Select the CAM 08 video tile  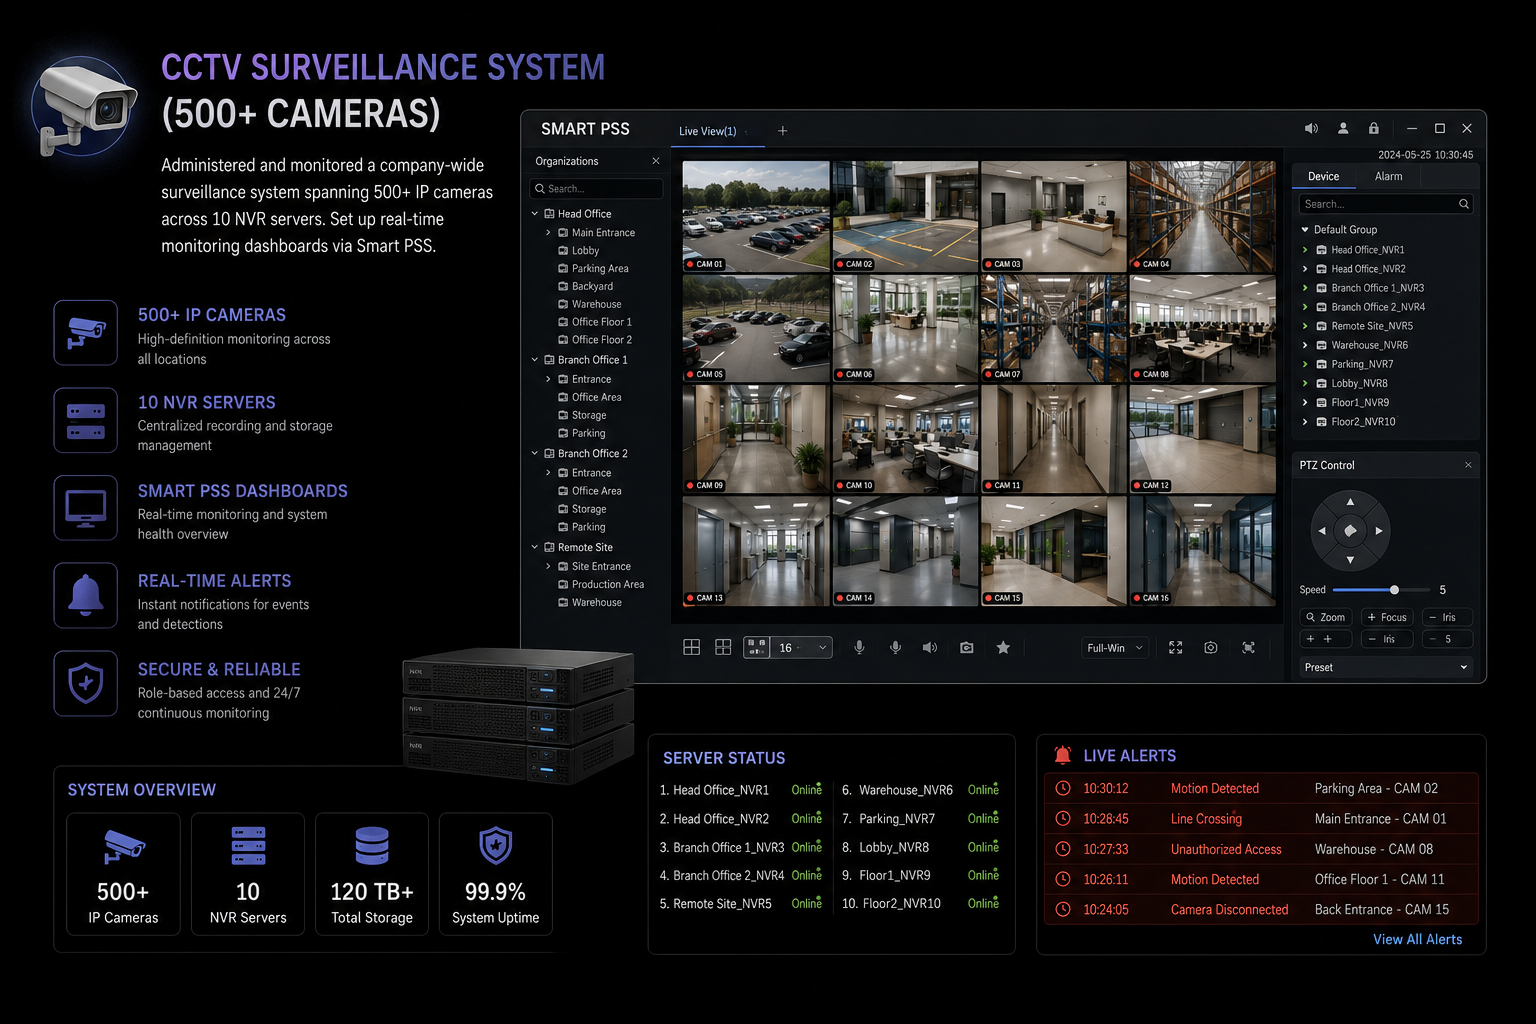[x=1202, y=329]
